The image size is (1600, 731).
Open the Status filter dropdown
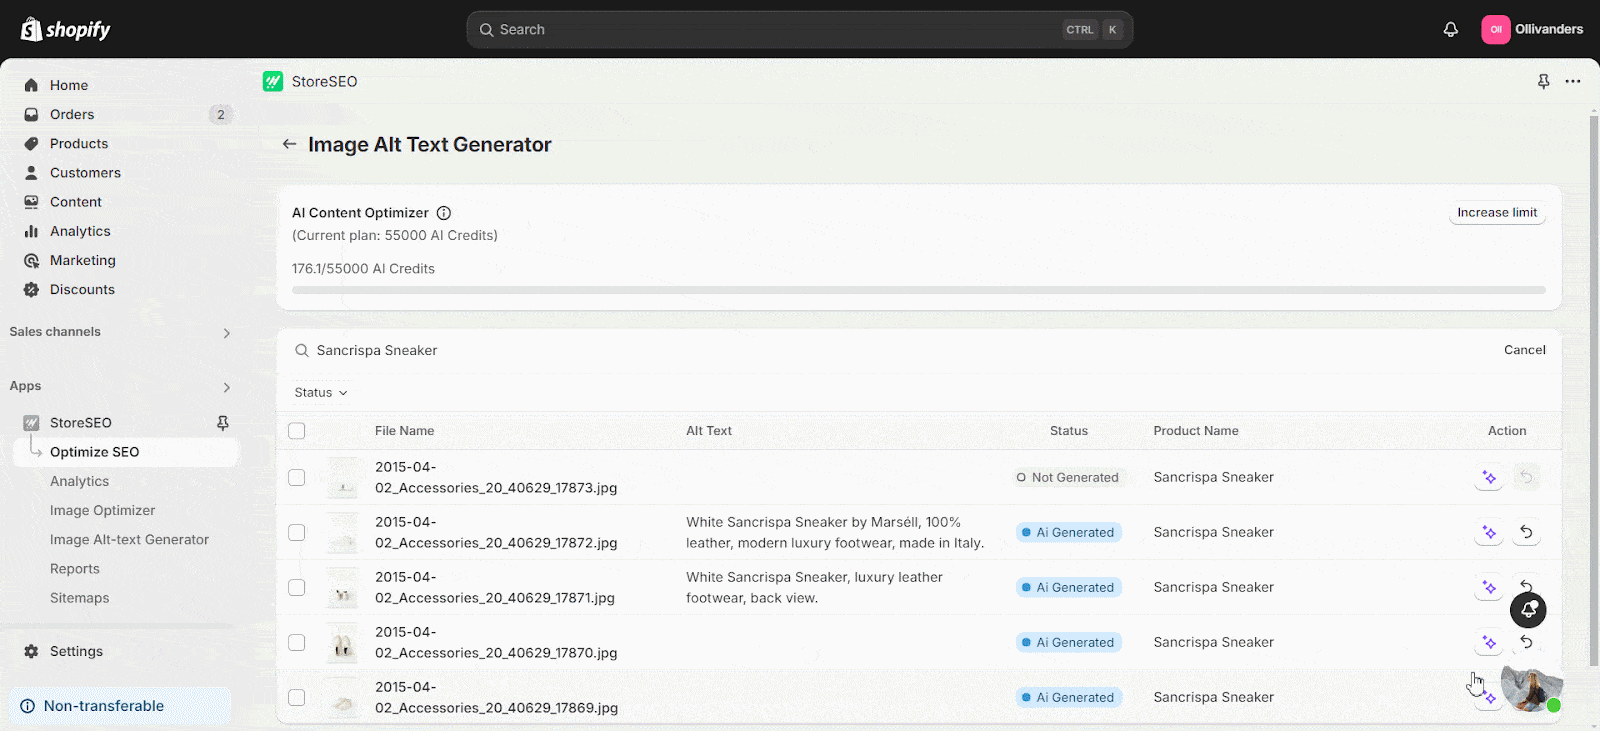tap(321, 393)
